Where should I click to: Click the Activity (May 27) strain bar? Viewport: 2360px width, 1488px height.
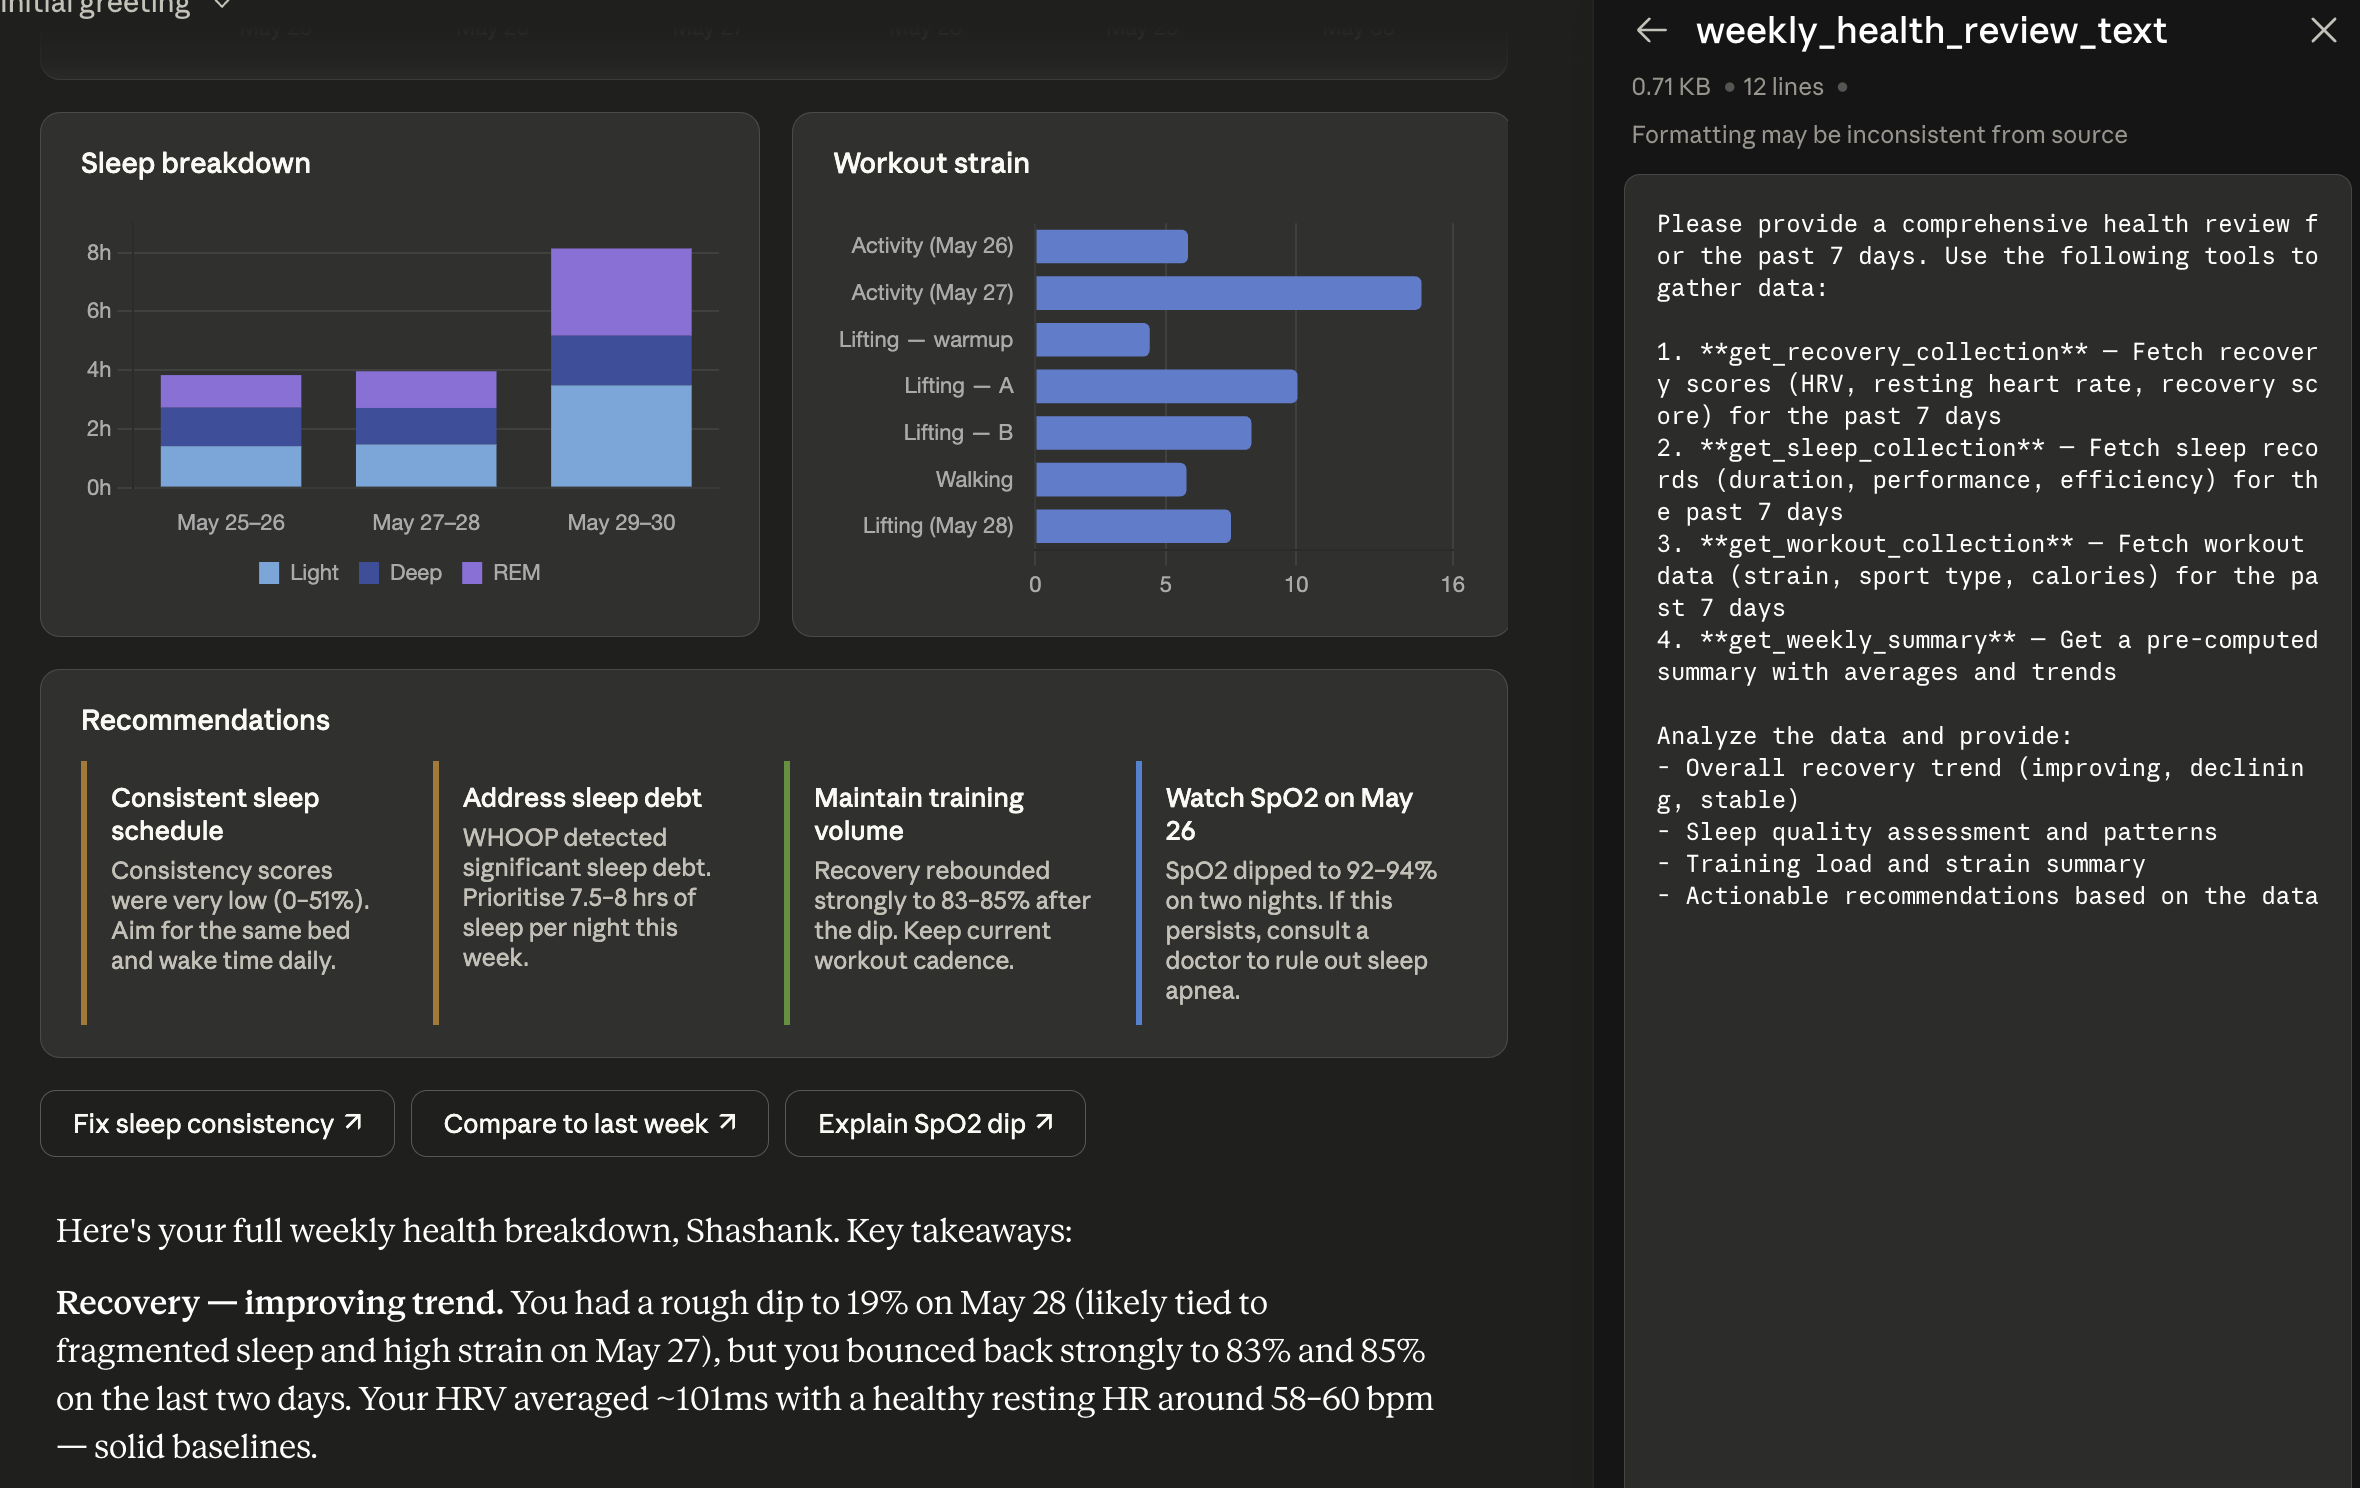coord(1228,293)
